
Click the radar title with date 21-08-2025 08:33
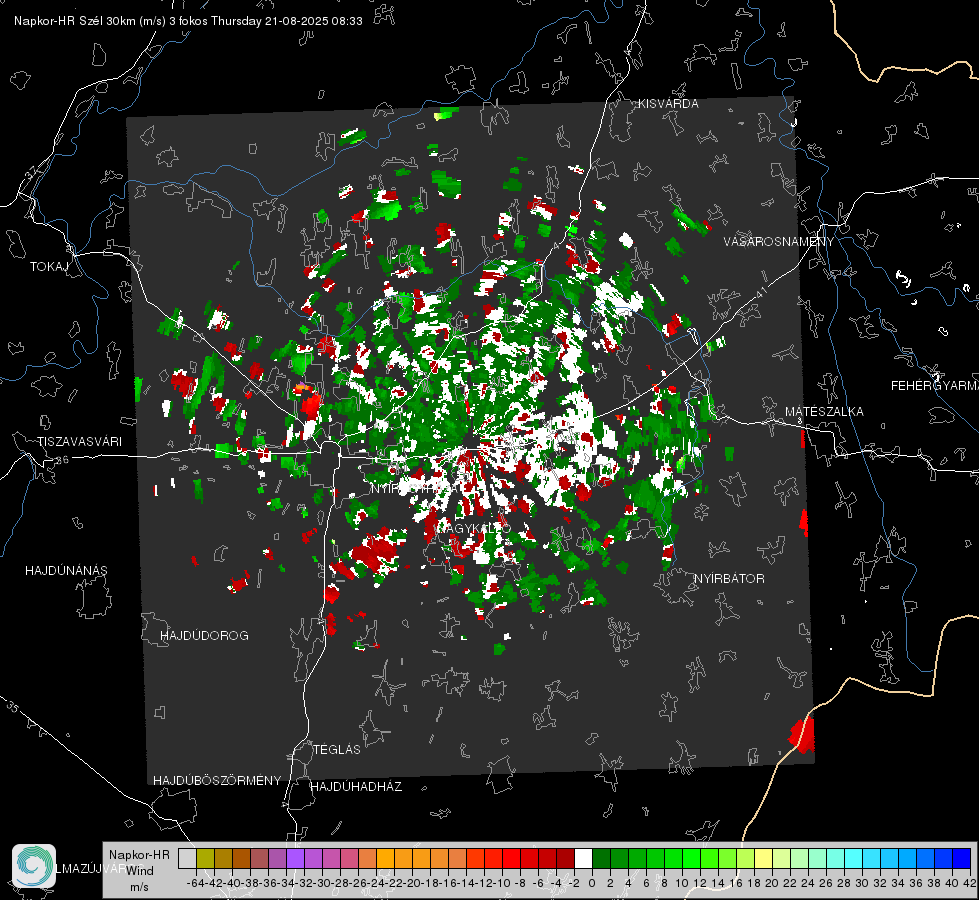tap(188, 21)
